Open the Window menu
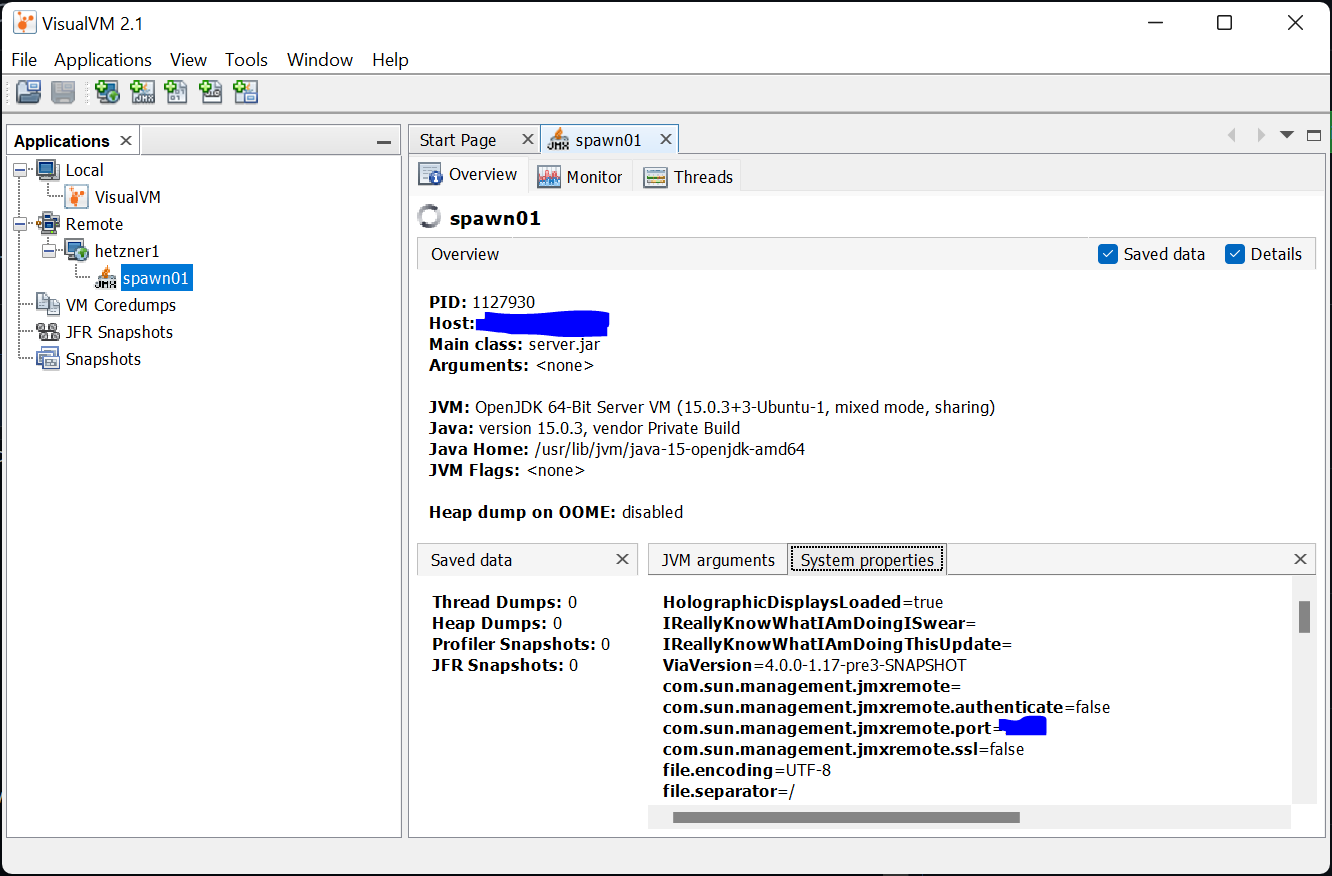This screenshot has width=1332, height=876. tap(320, 60)
